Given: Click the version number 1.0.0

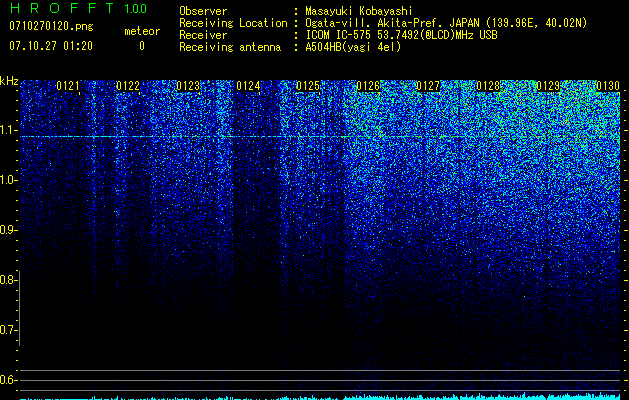Looking at the screenshot, I should [x=135, y=8].
